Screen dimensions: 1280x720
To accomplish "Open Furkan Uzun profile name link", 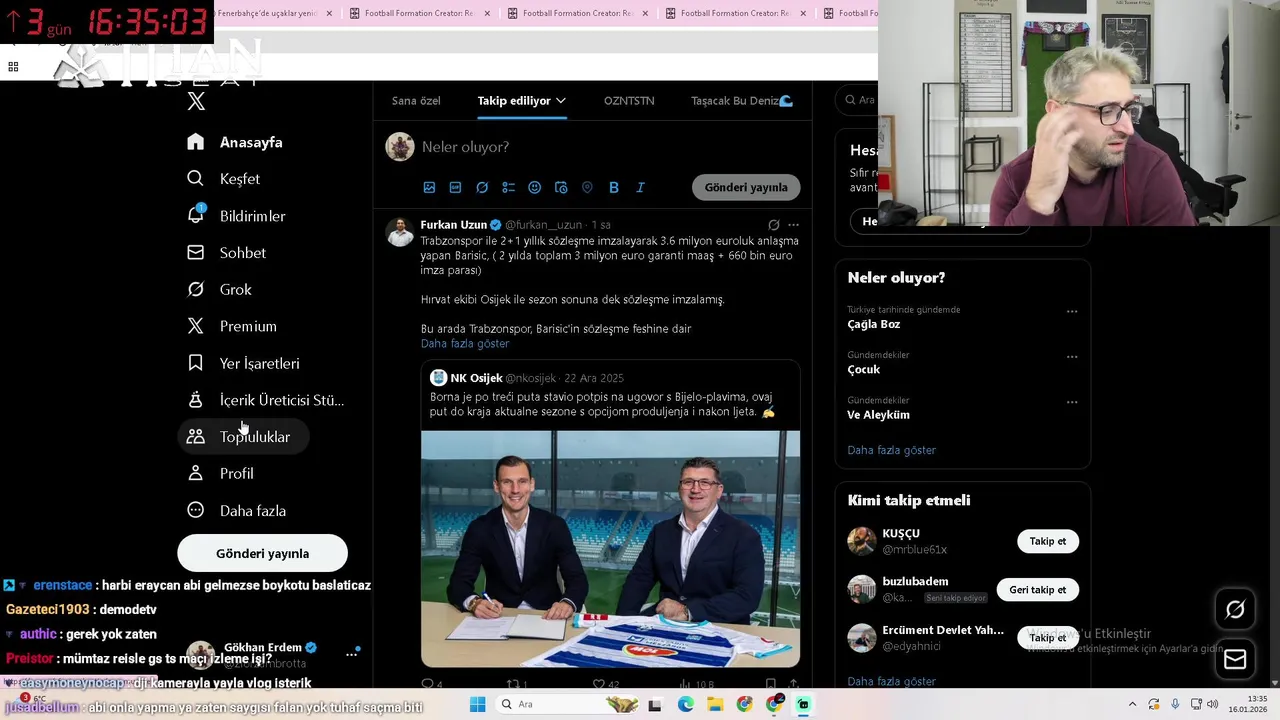I will coord(454,225).
